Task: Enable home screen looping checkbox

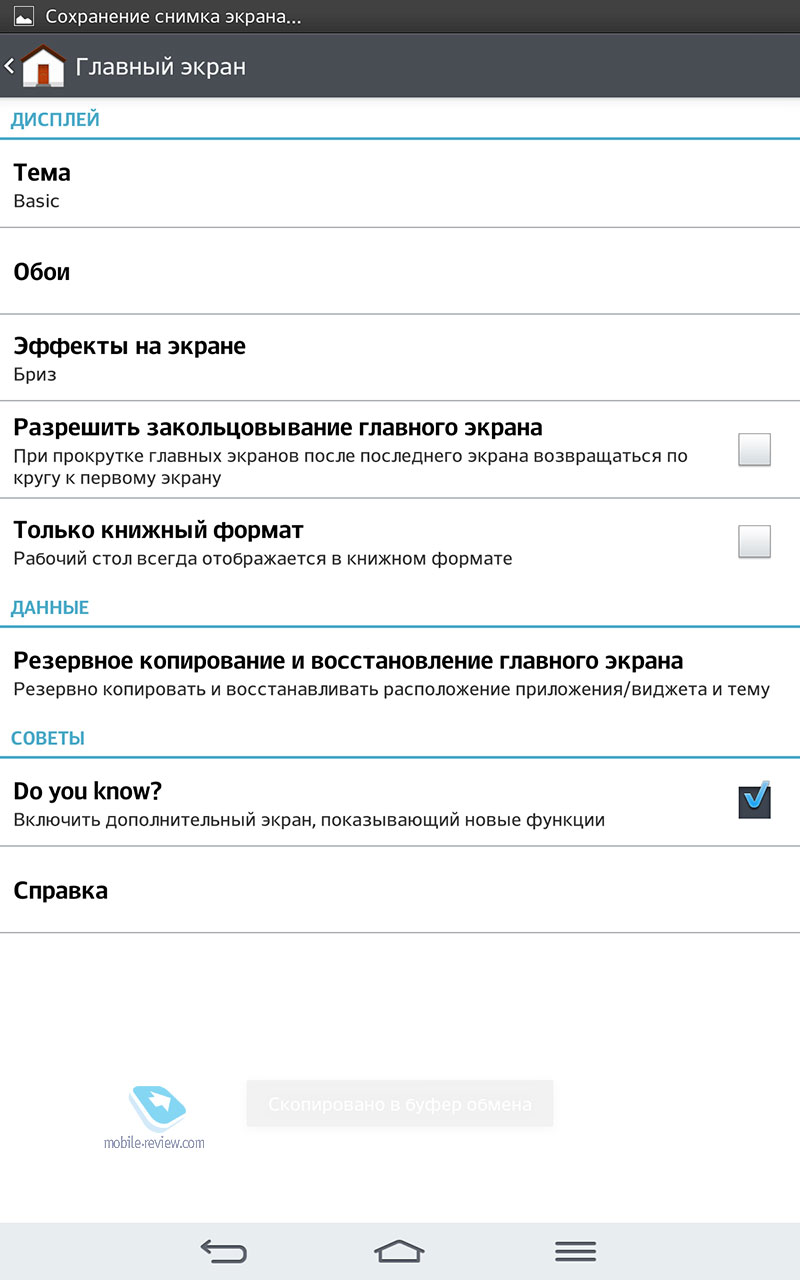Action: [x=755, y=449]
